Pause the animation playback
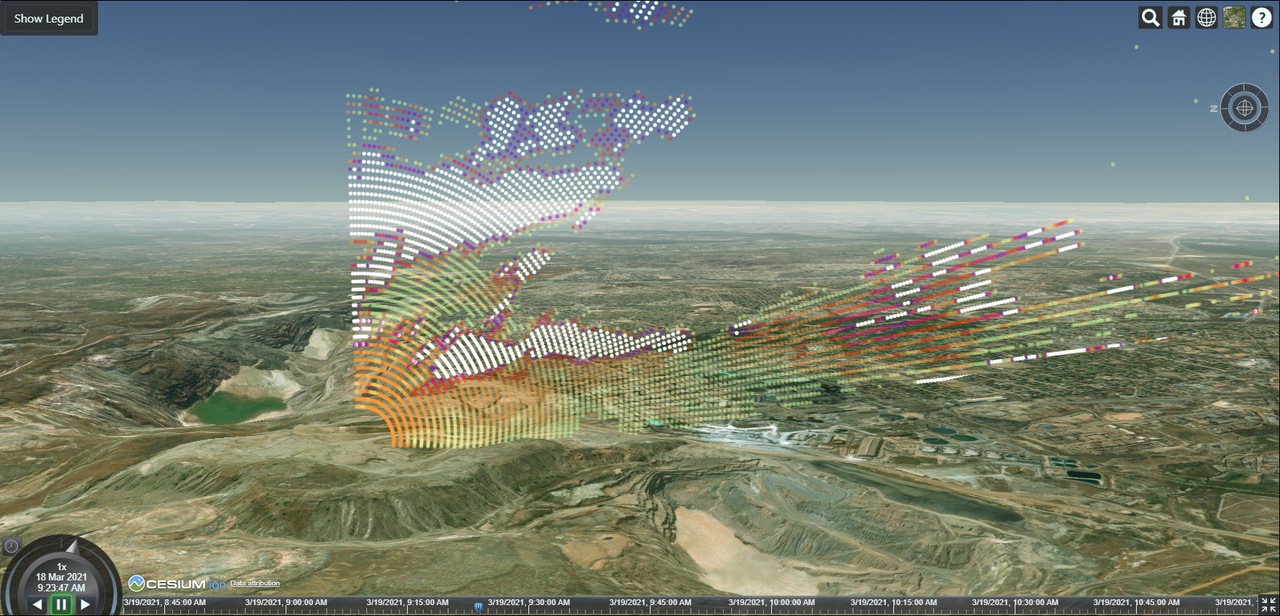 click(61, 604)
